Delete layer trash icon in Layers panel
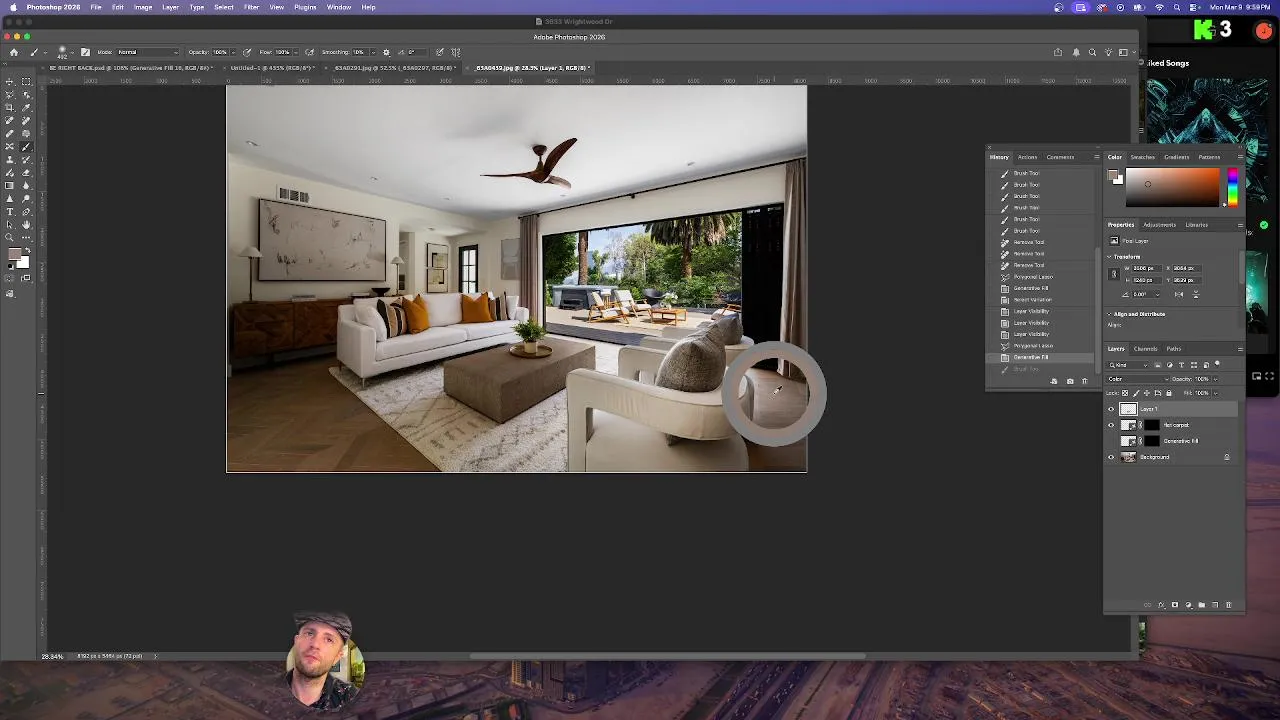Screen dimensions: 1280x720 pyautogui.click(x=1229, y=605)
